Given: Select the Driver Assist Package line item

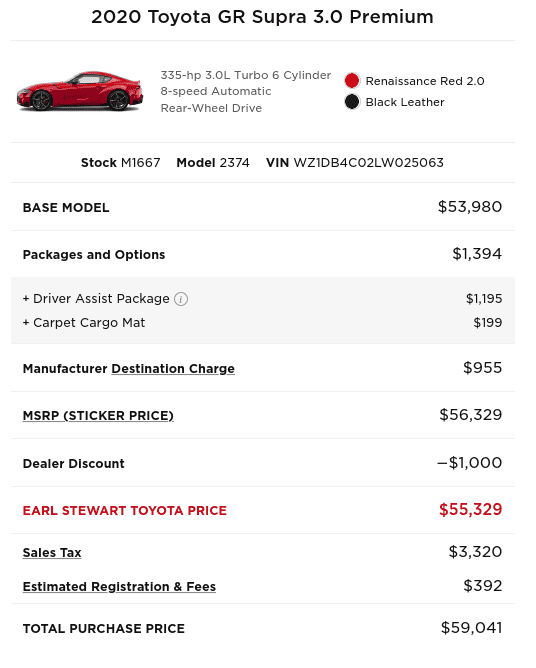Looking at the screenshot, I should click(263, 299).
